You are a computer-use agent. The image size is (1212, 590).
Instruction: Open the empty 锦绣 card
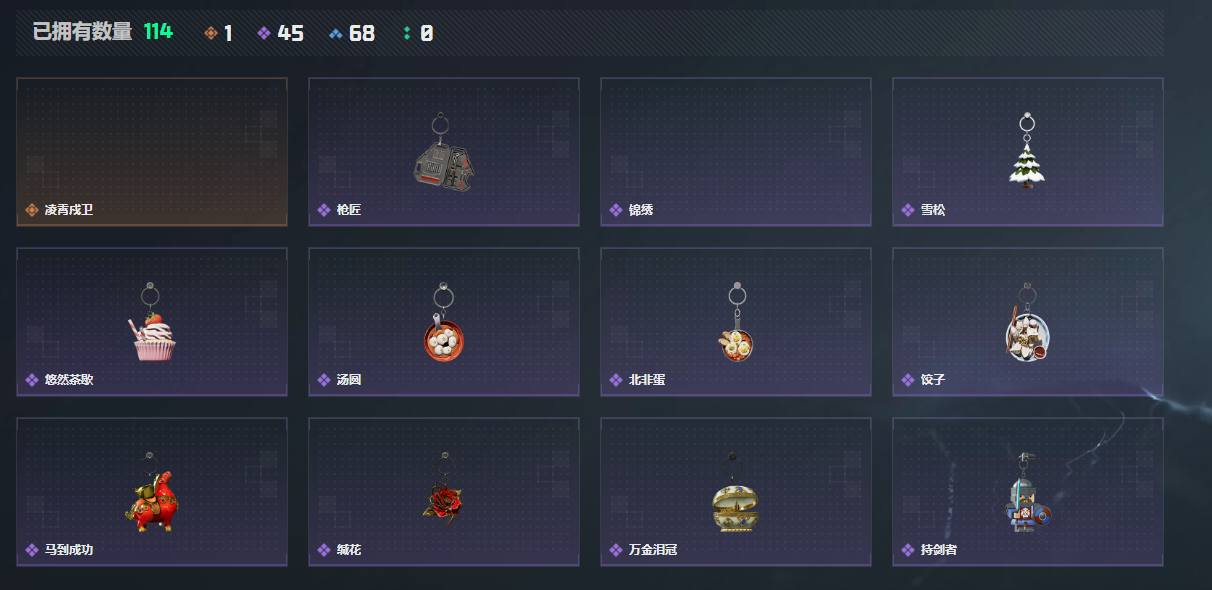[x=735, y=152]
